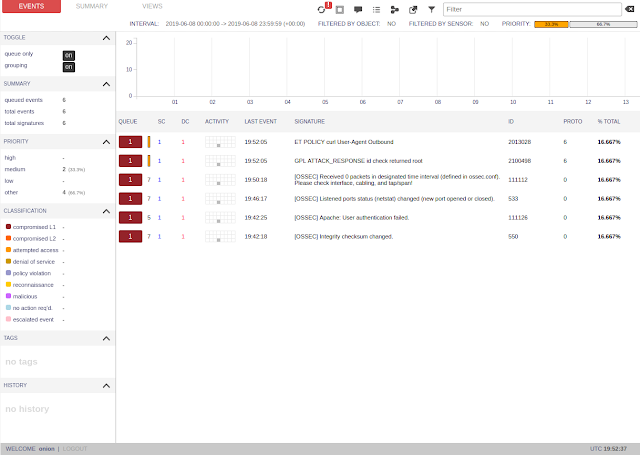This screenshot has height=455, width=640.
Task: Click the external link export icon
Action: coord(413,9)
